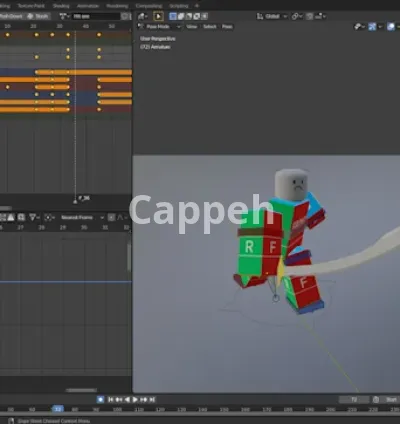The image size is (400, 424).
Task: Click the 'User Perspective' viewport text
Action: 158,39
